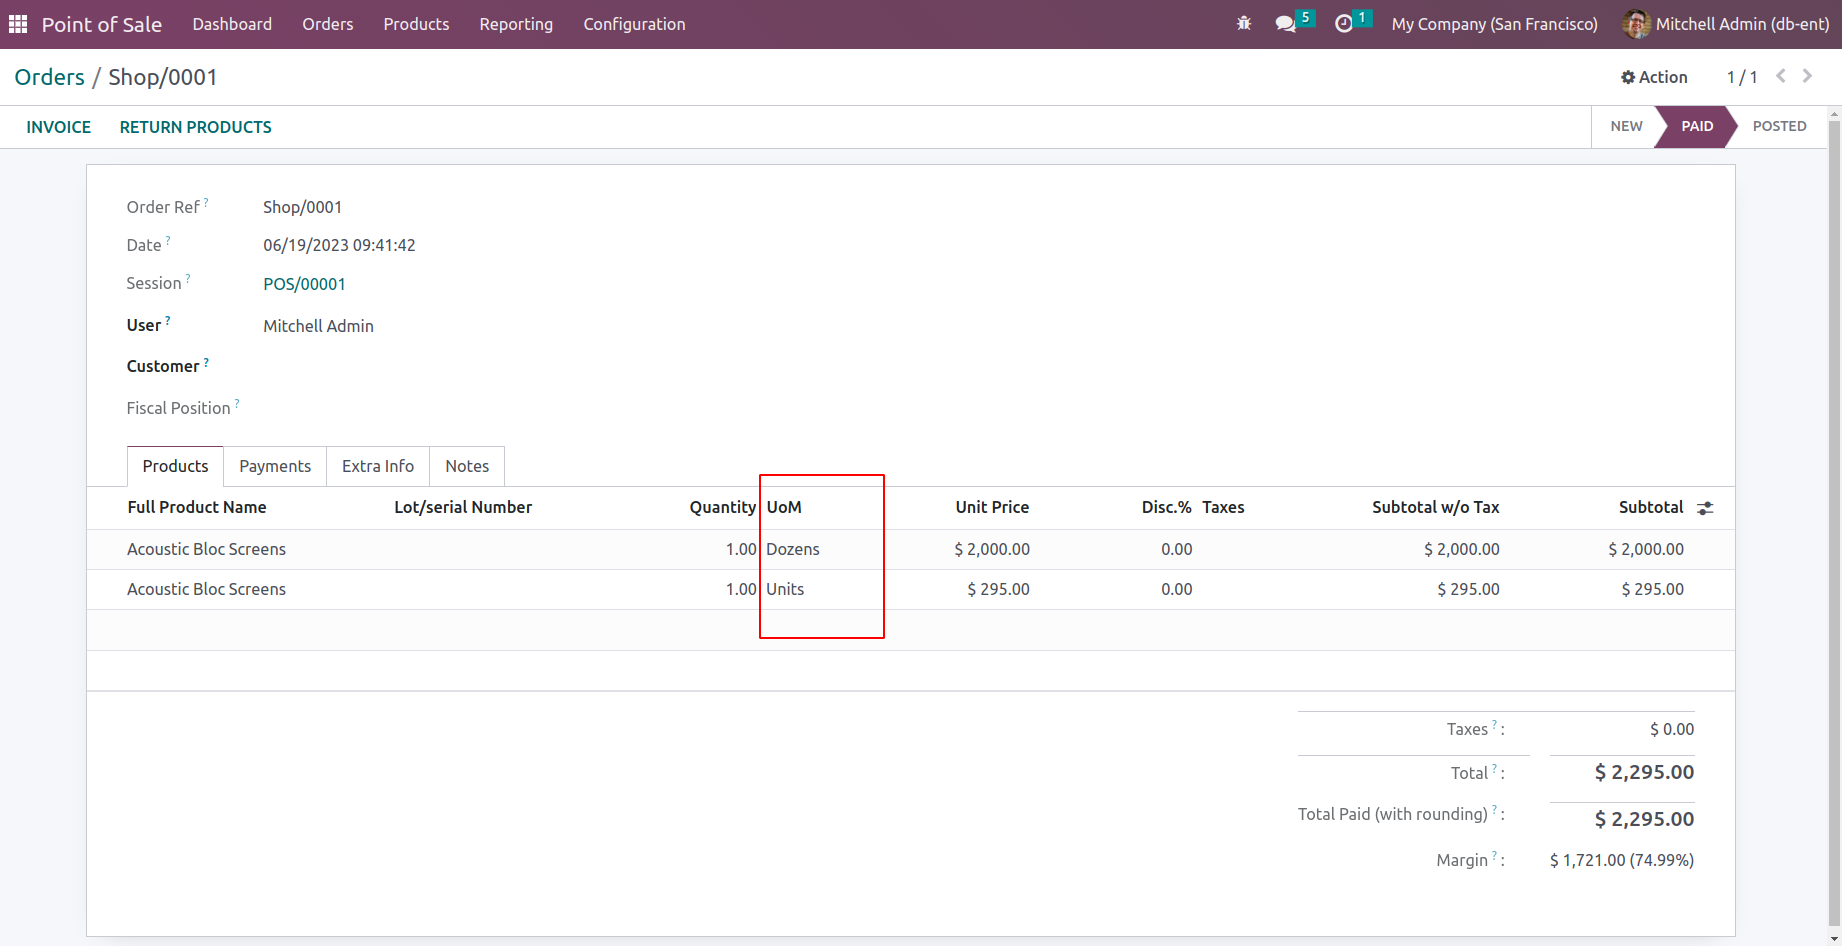Open the Orders menu
The width and height of the screenshot is (1842, 946).
328,24
